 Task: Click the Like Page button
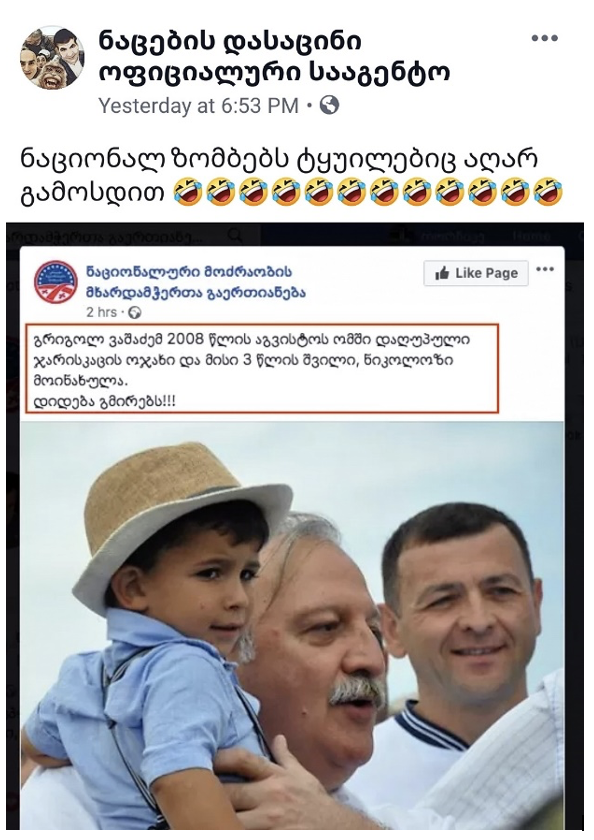click(476, 274)
